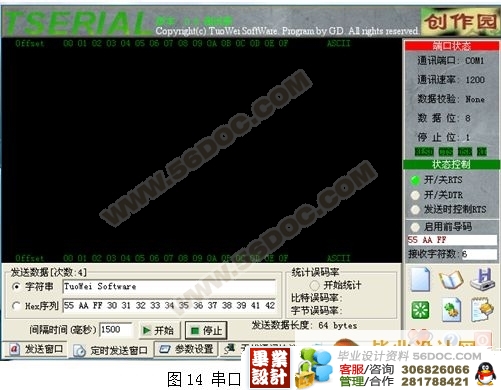501x390 pixels.
Task: Click the 停止 stop button
Action: tap(206, 330)
